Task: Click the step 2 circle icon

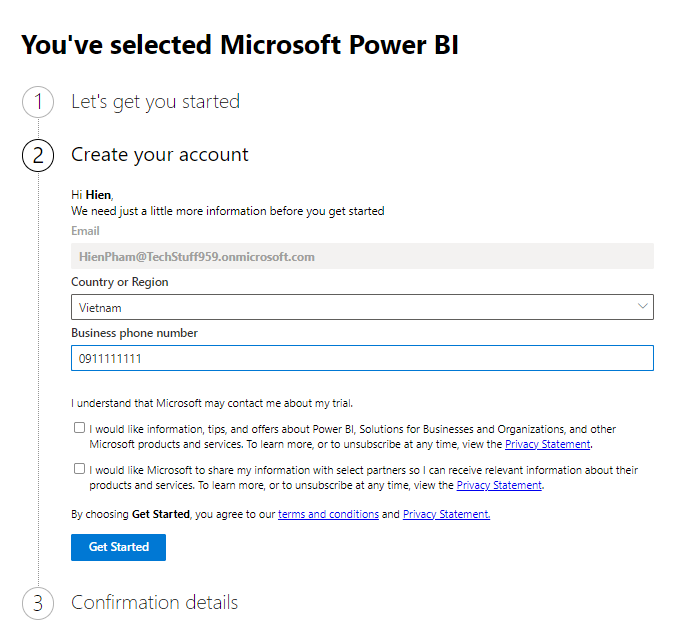Action: [x=38, y=155]
